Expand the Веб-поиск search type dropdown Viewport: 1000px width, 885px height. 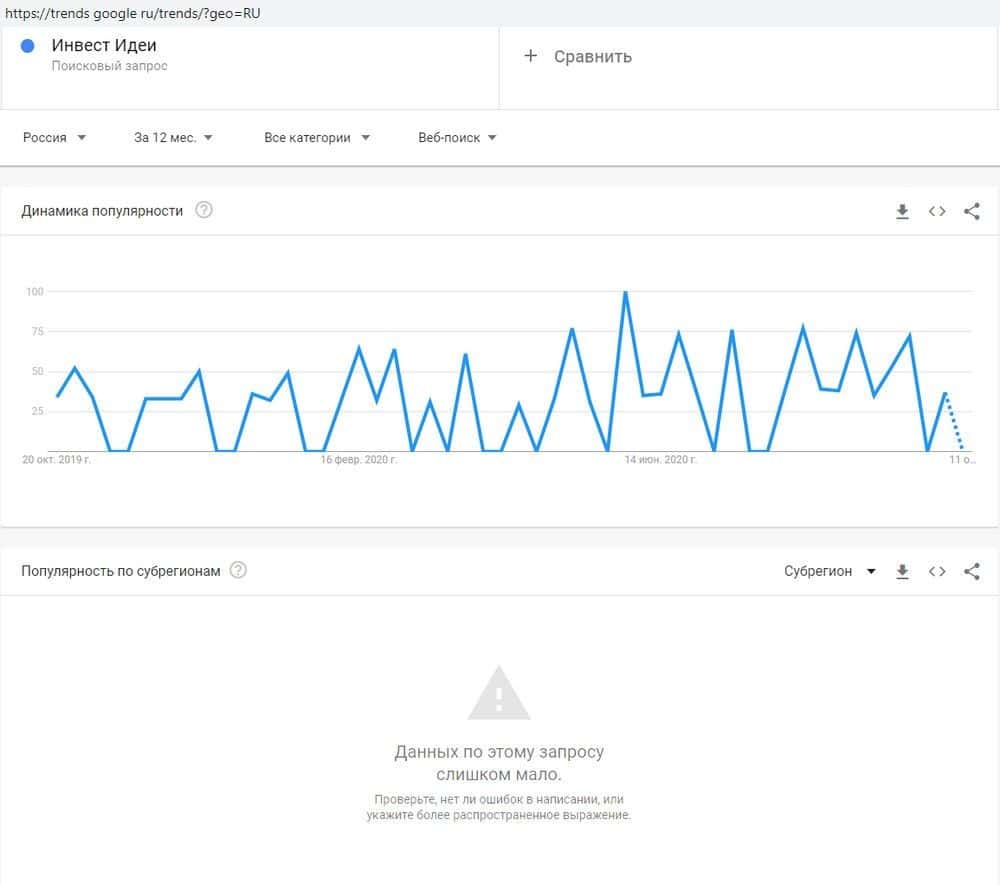457,138
